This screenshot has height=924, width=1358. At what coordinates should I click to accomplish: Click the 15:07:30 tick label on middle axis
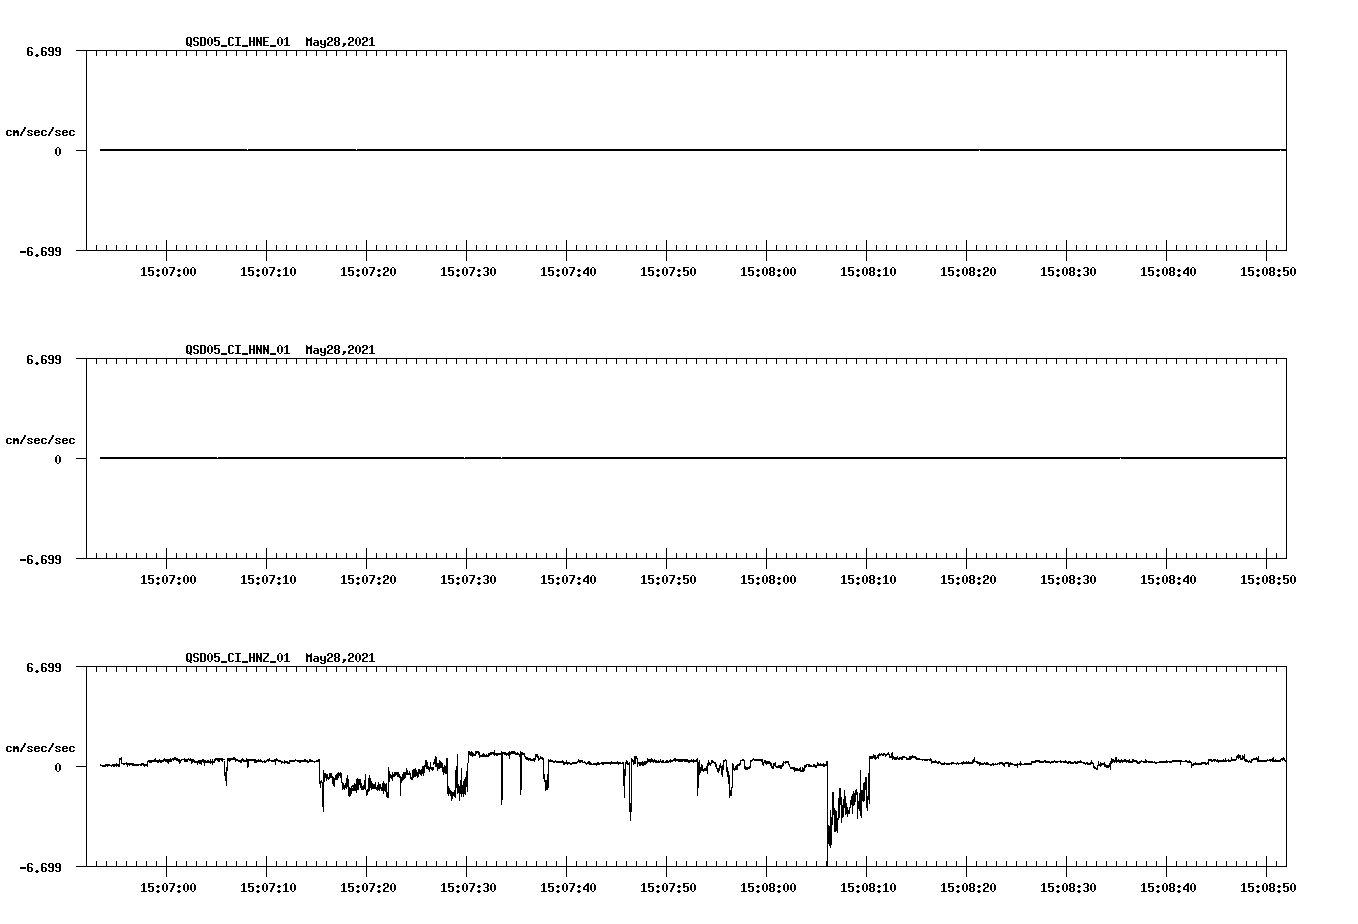point(467,577)
